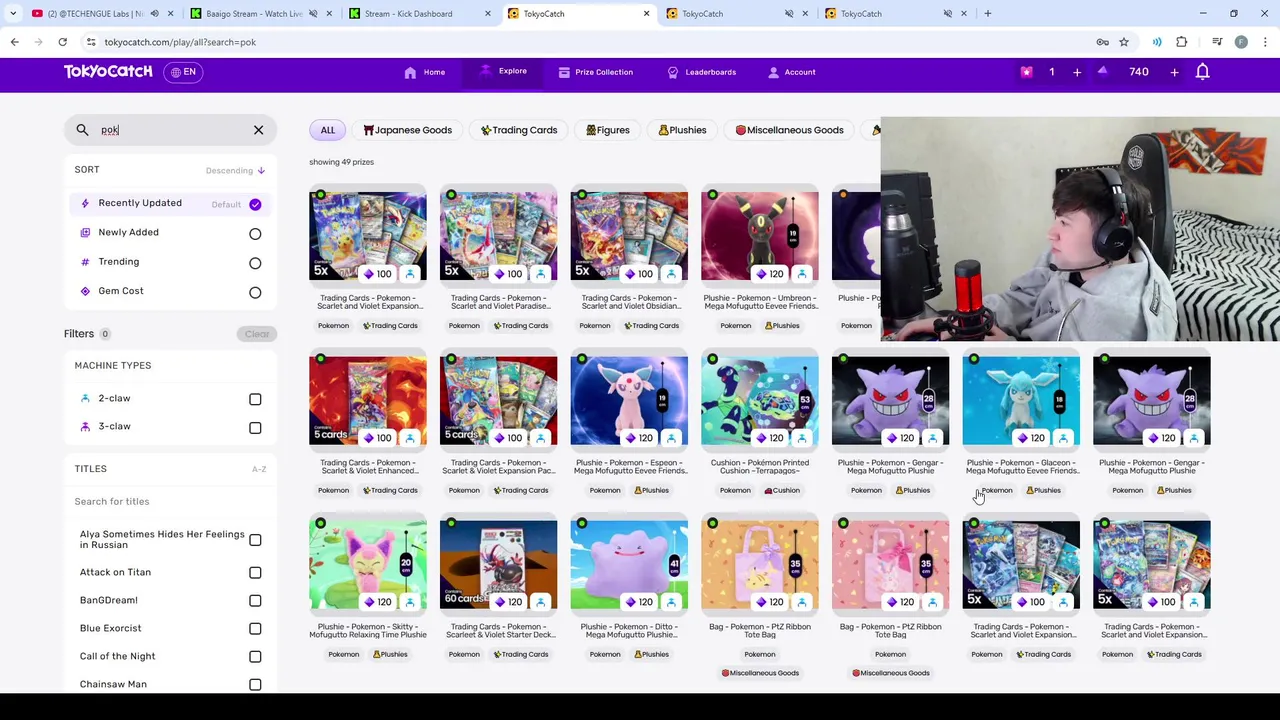This screenshot has height=720, width=1280.
Task: Click claw icon on Espeon plushie card
Action: point(671,438)
